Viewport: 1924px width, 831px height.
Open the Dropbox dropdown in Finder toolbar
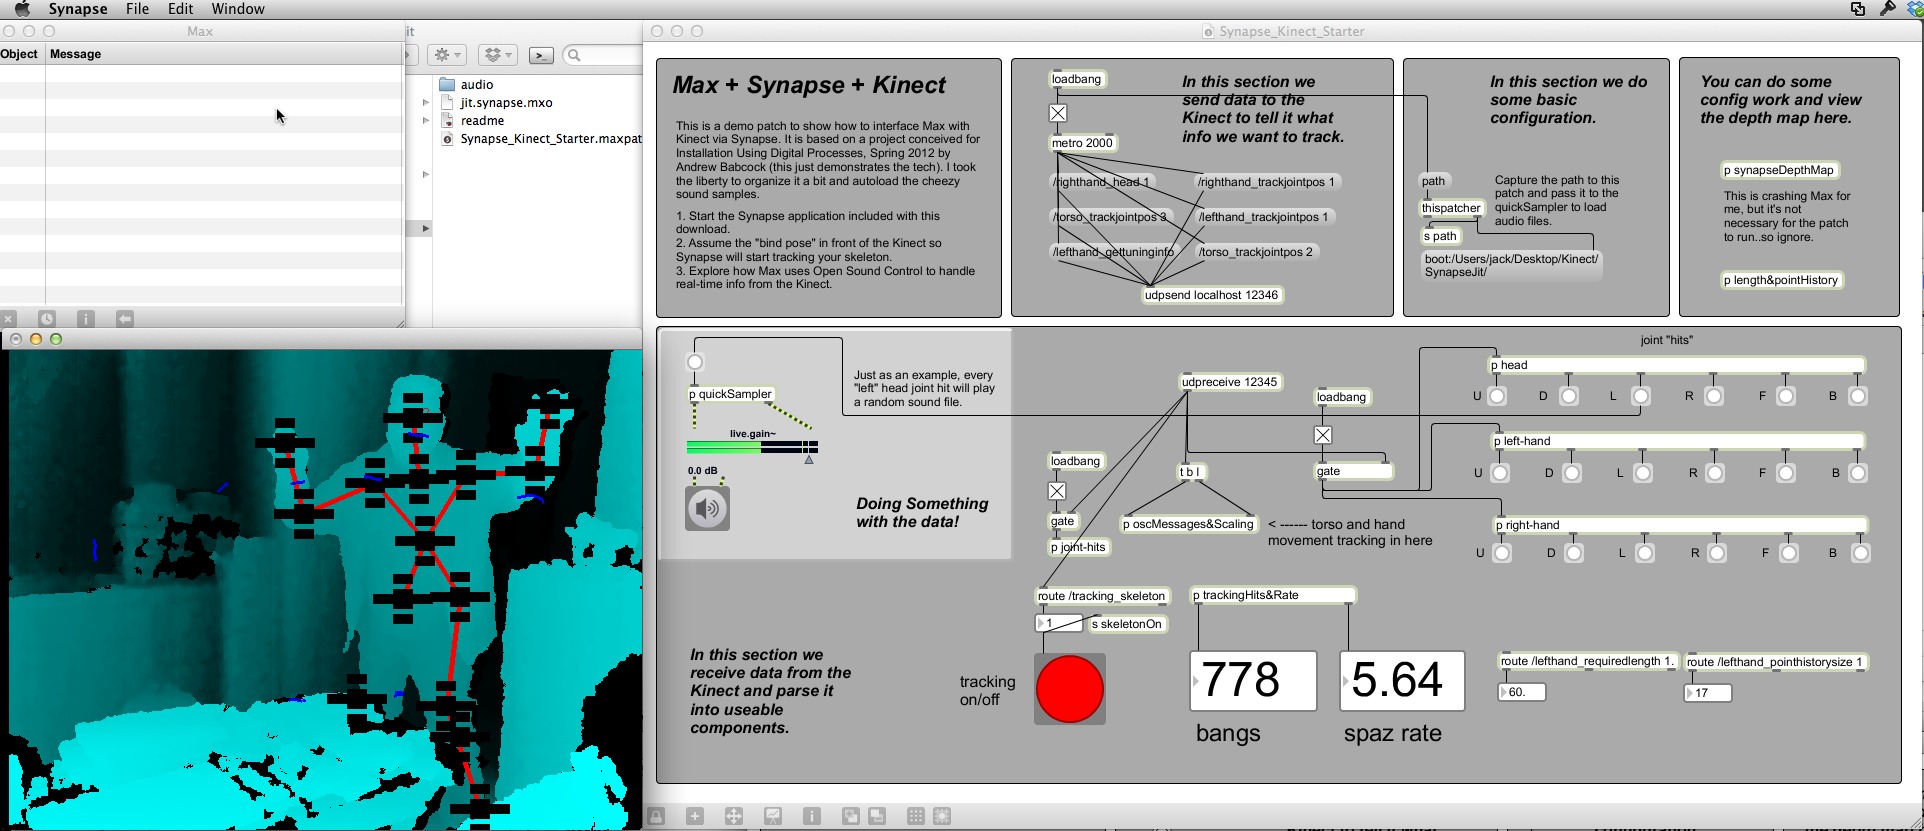tap(497, 55)
